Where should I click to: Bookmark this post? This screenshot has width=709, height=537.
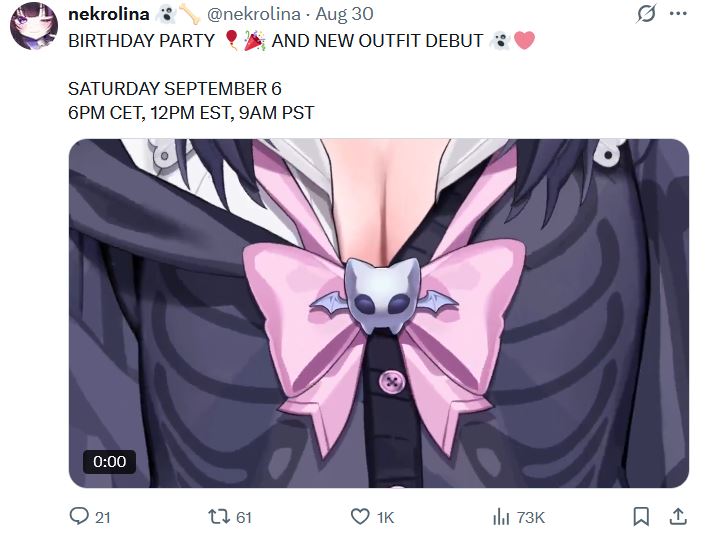641,516
